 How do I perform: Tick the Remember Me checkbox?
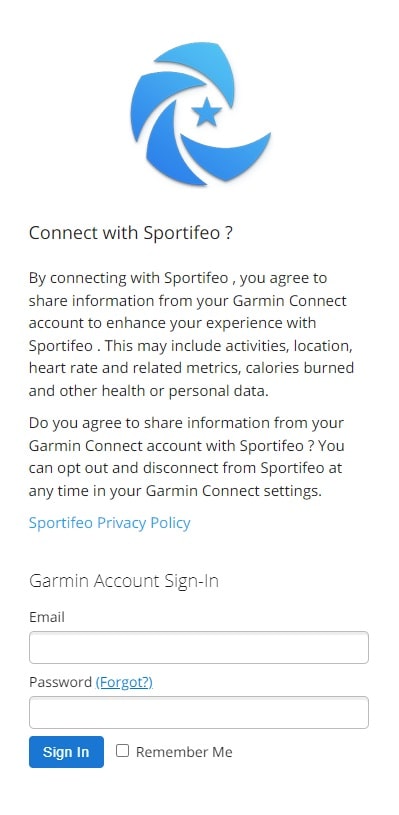coord(122,751)
